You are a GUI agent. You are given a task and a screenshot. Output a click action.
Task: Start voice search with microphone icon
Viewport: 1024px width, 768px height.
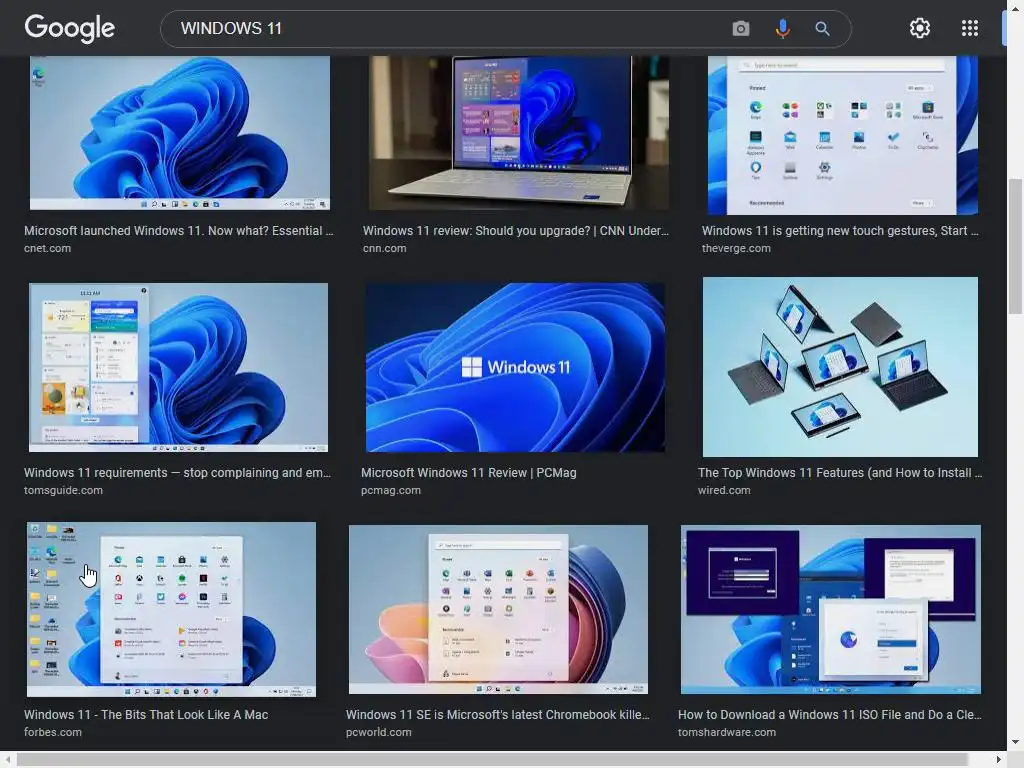pyautogui.click(x=782, y=29)
